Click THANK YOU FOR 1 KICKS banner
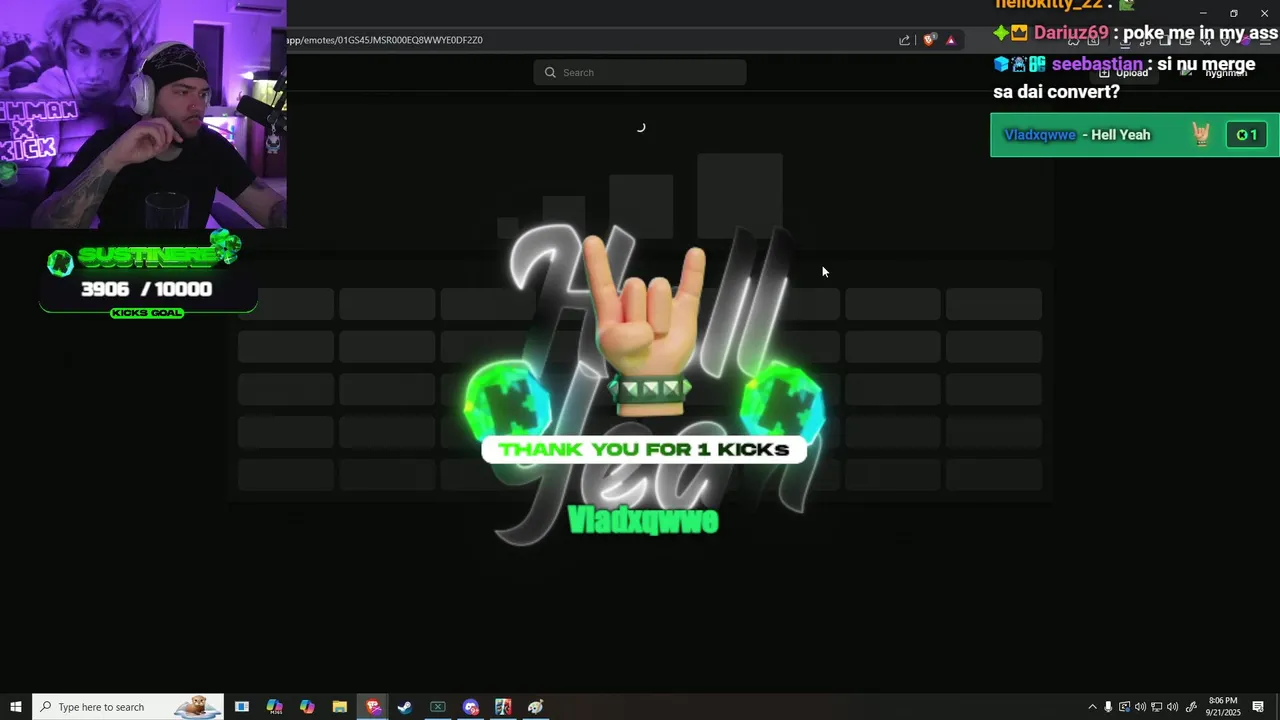This screenshot has width=1280, height=720. click(x=644, y=449)
